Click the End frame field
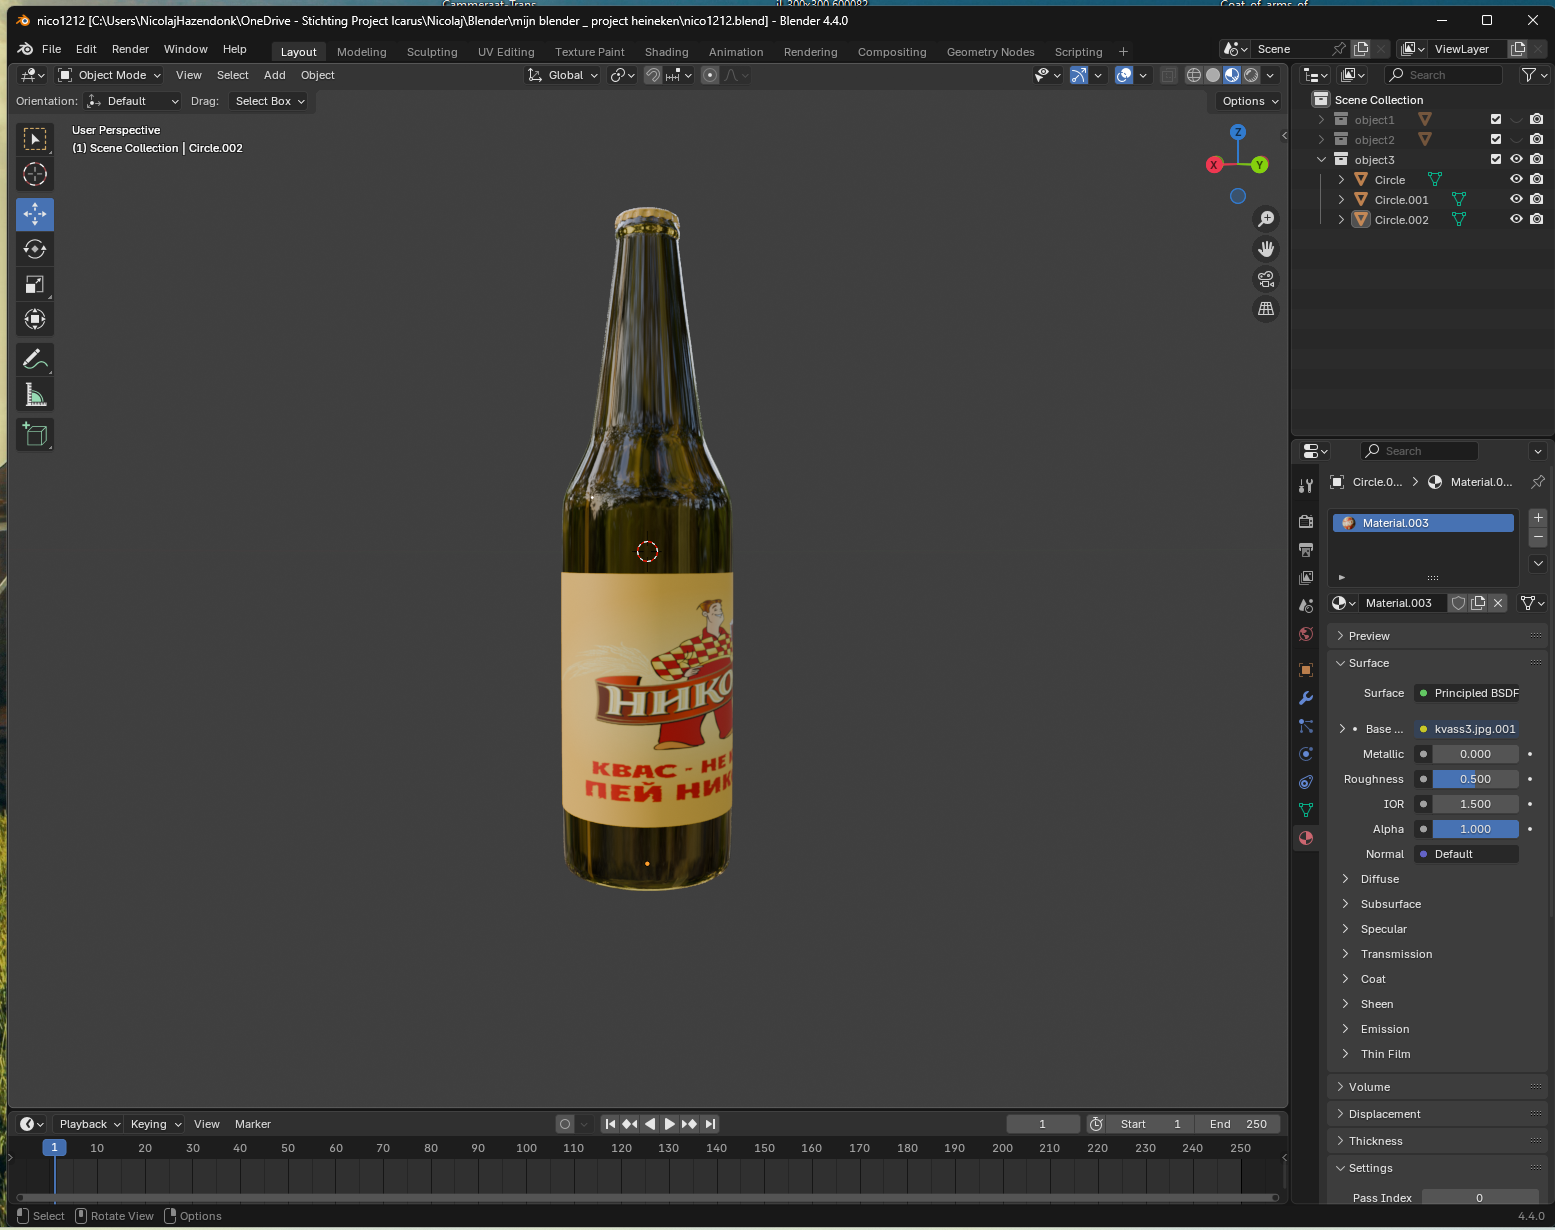The width and height of the screenshot is (1555, 1230). [x=1238, y=1124]
